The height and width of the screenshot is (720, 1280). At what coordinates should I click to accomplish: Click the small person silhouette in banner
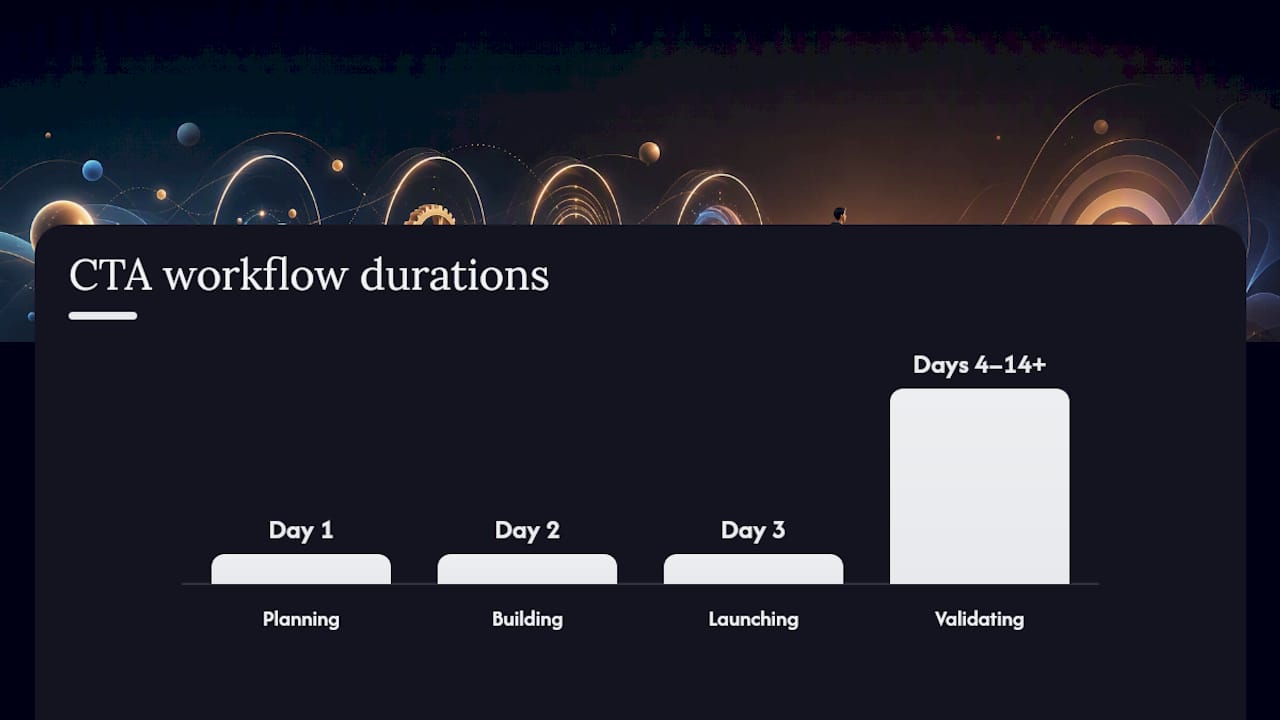[839, 216]
